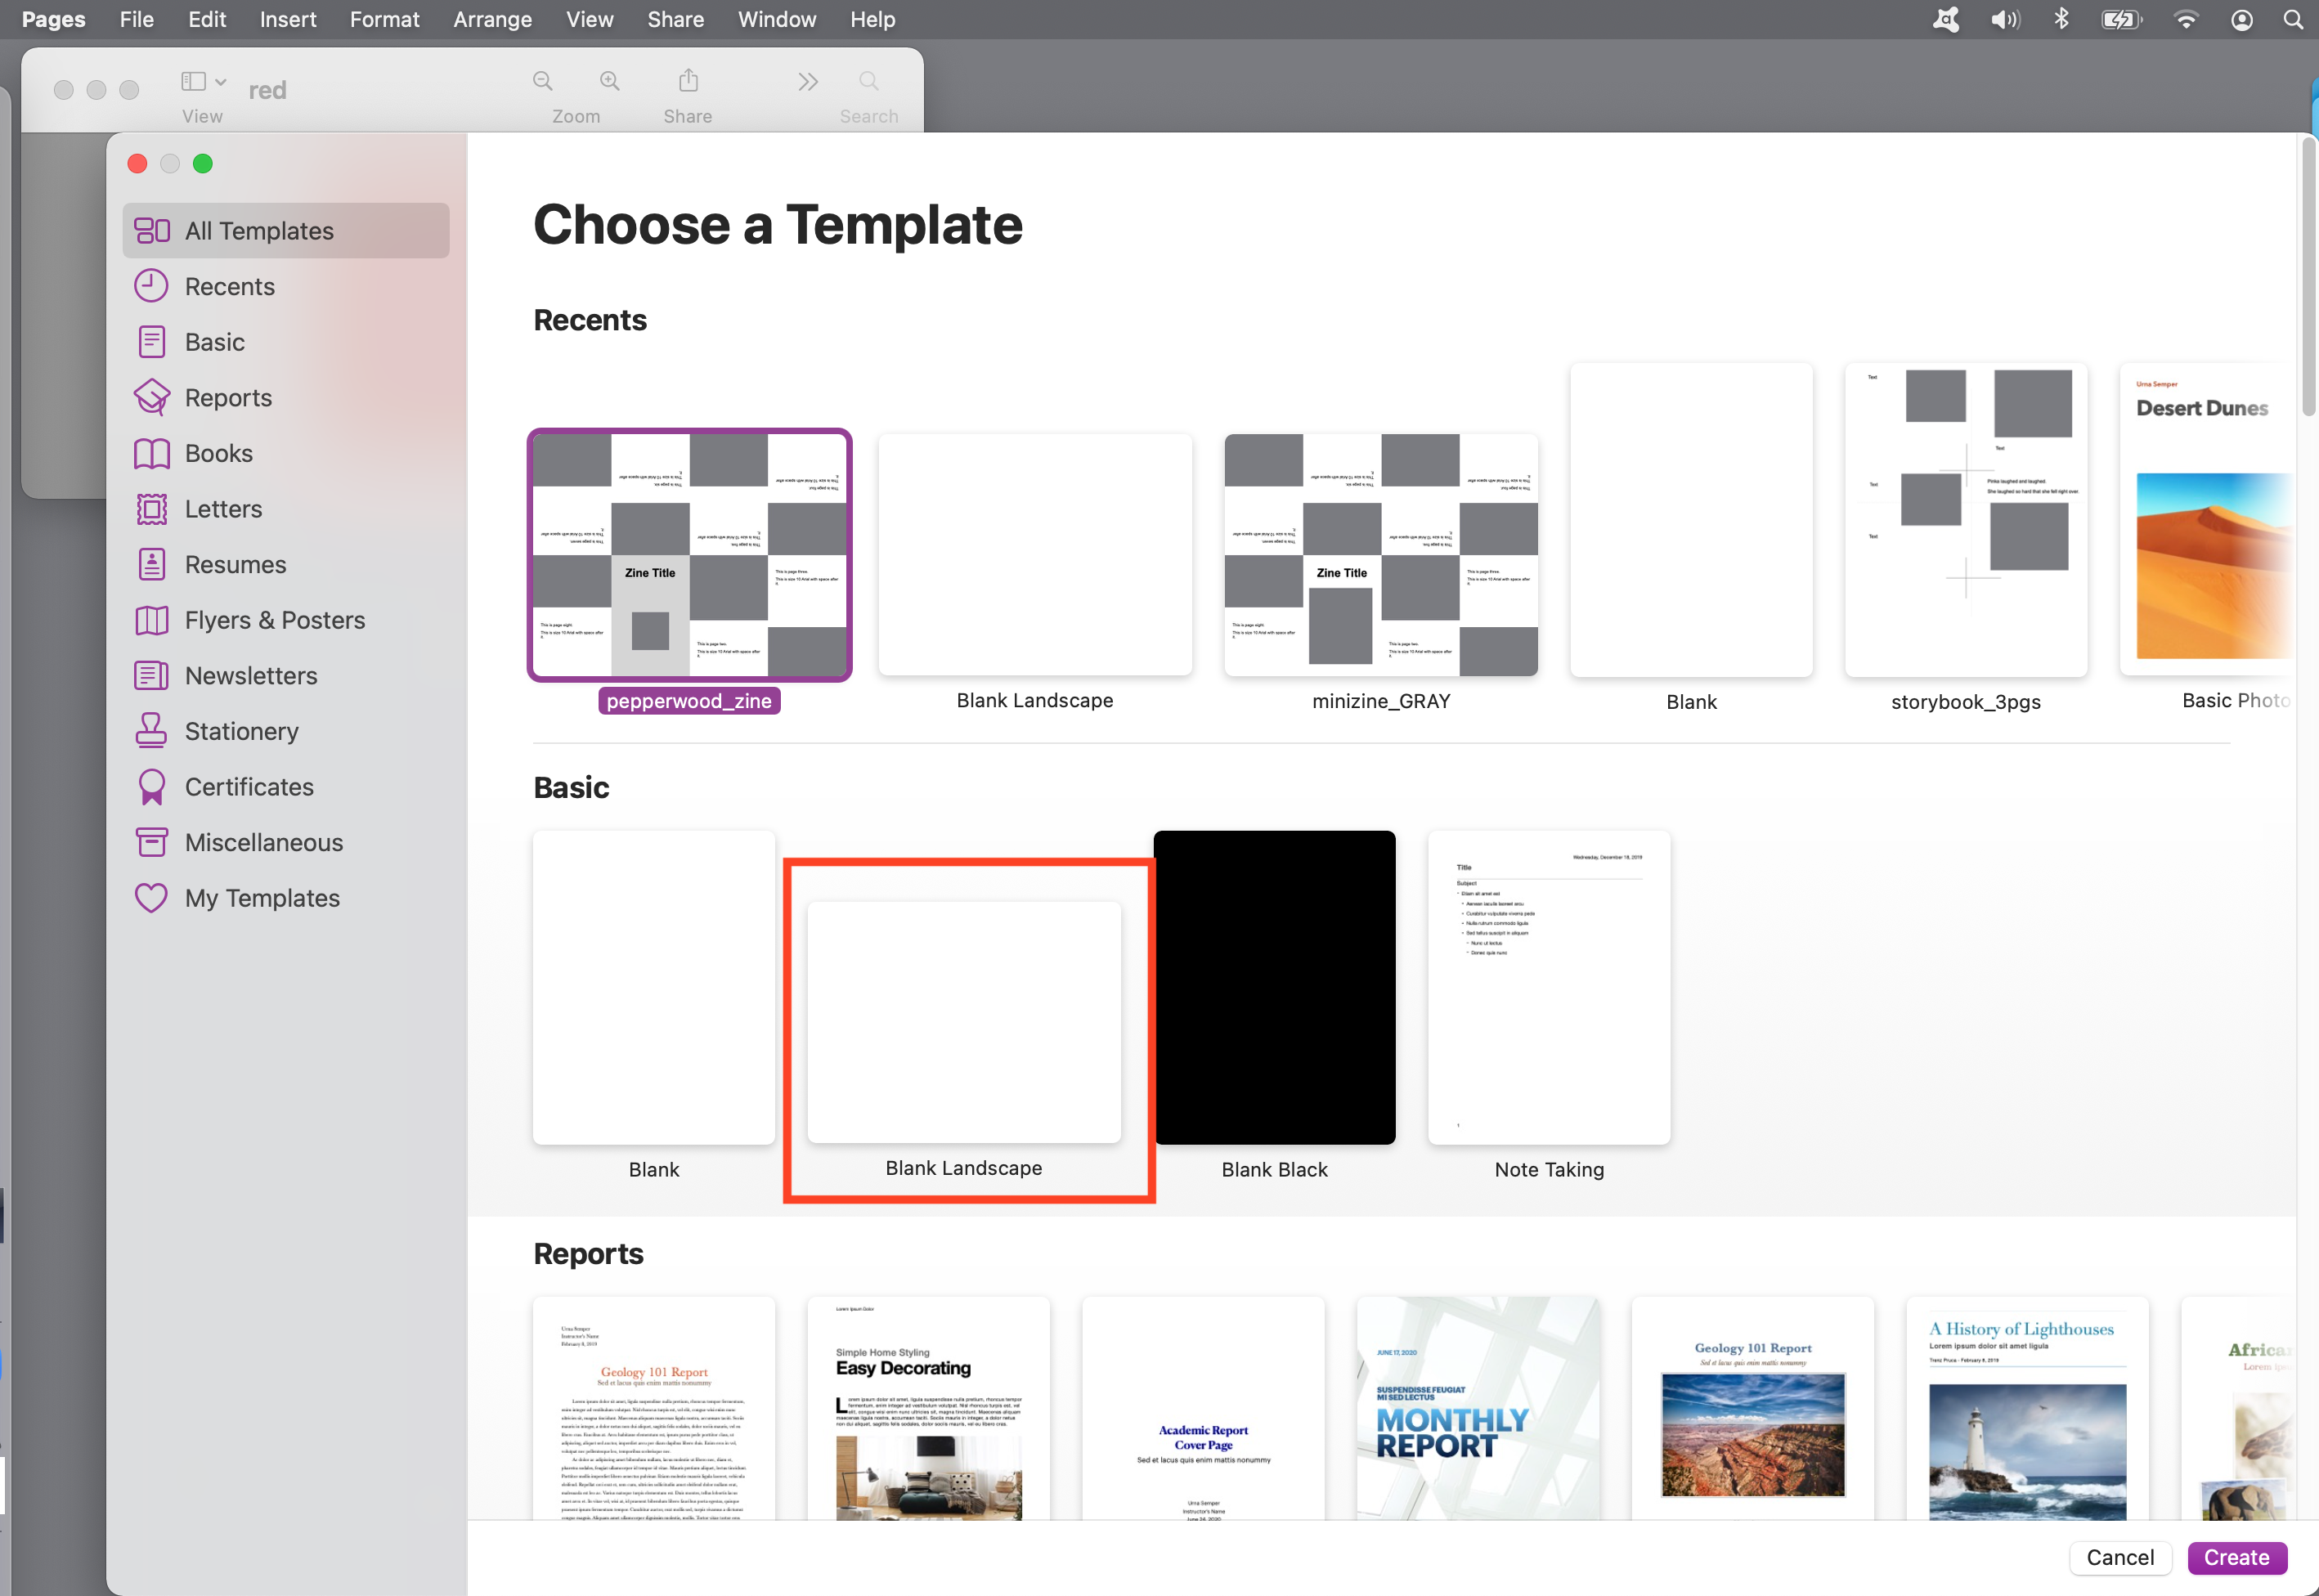The width and height of the screenshot is (2319, 1596).
Task: Select the Certificates category label
Action: [249, 787]
